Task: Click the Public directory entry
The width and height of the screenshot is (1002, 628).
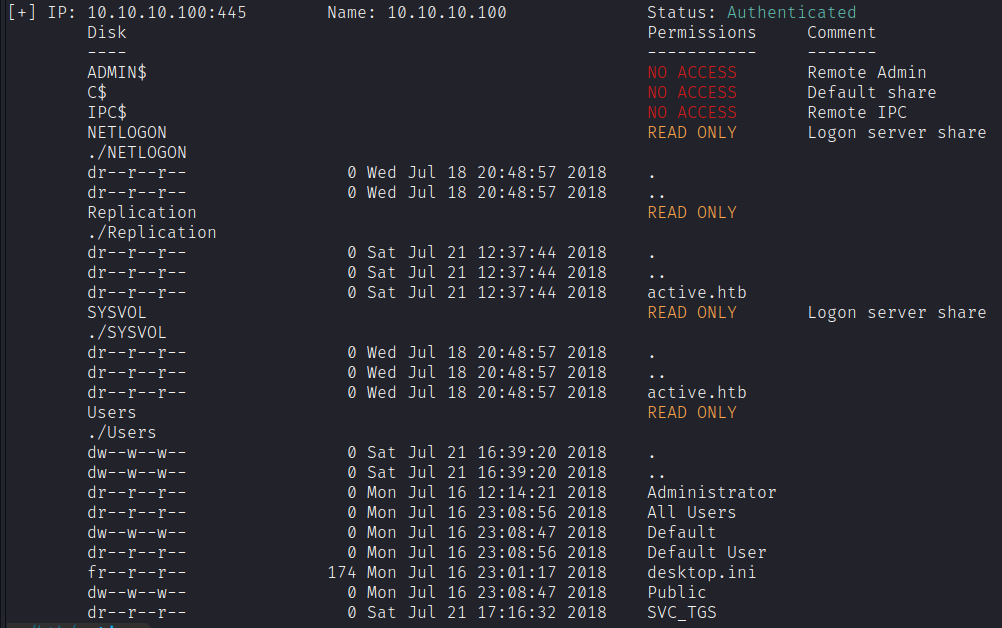Action: (x=677, y=592)
